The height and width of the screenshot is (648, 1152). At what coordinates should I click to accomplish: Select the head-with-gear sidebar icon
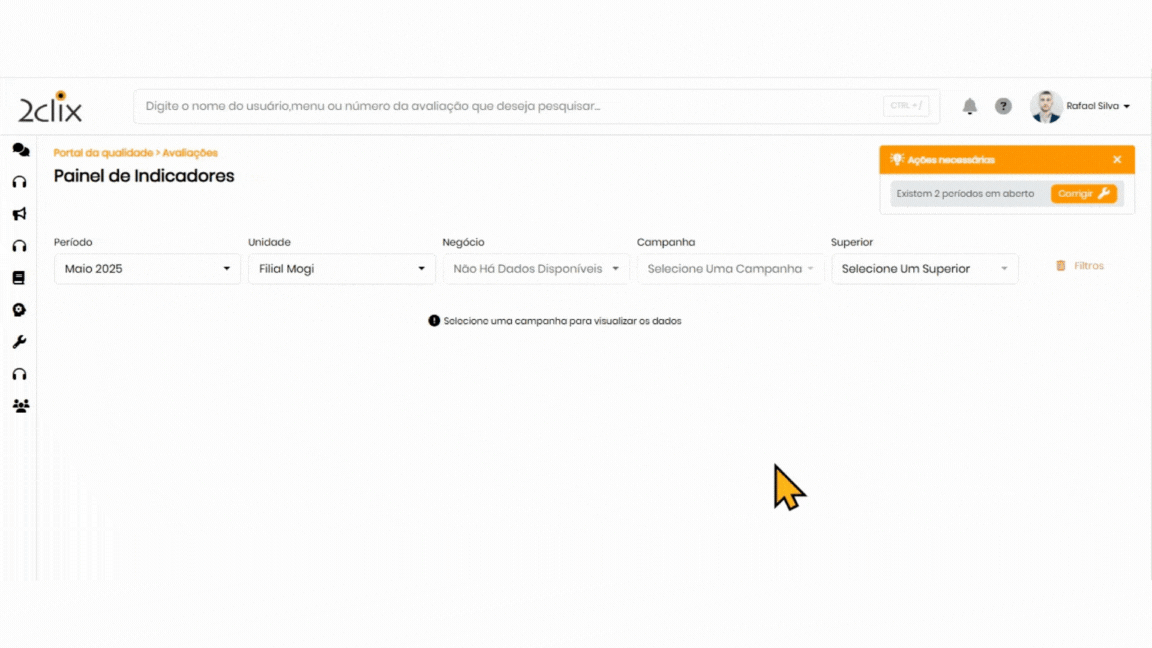pos(19,310)
